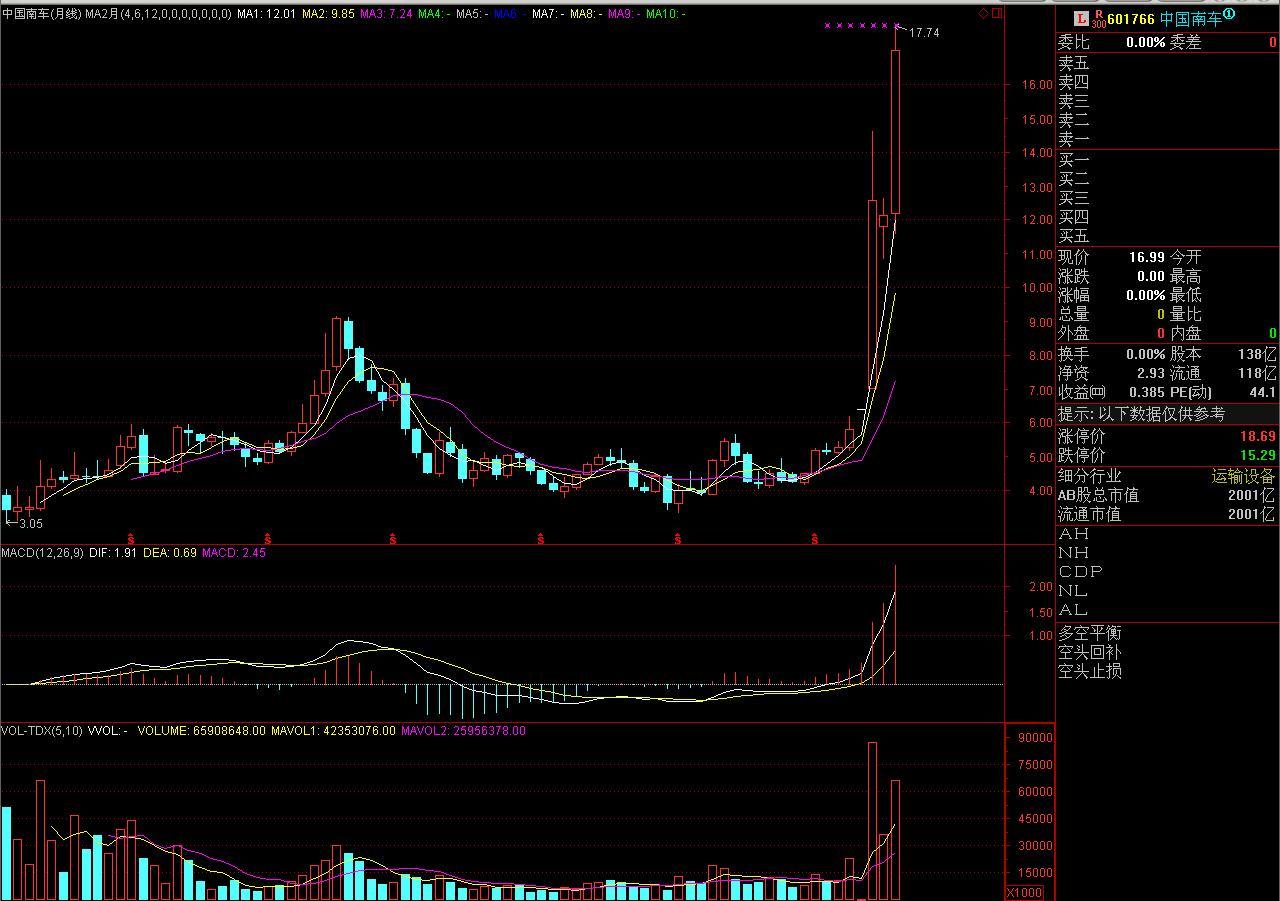The height and width of the screenshot is (901, 1280).
Task: Click the MA3: 7.24 value
Action: click(385, 14)
